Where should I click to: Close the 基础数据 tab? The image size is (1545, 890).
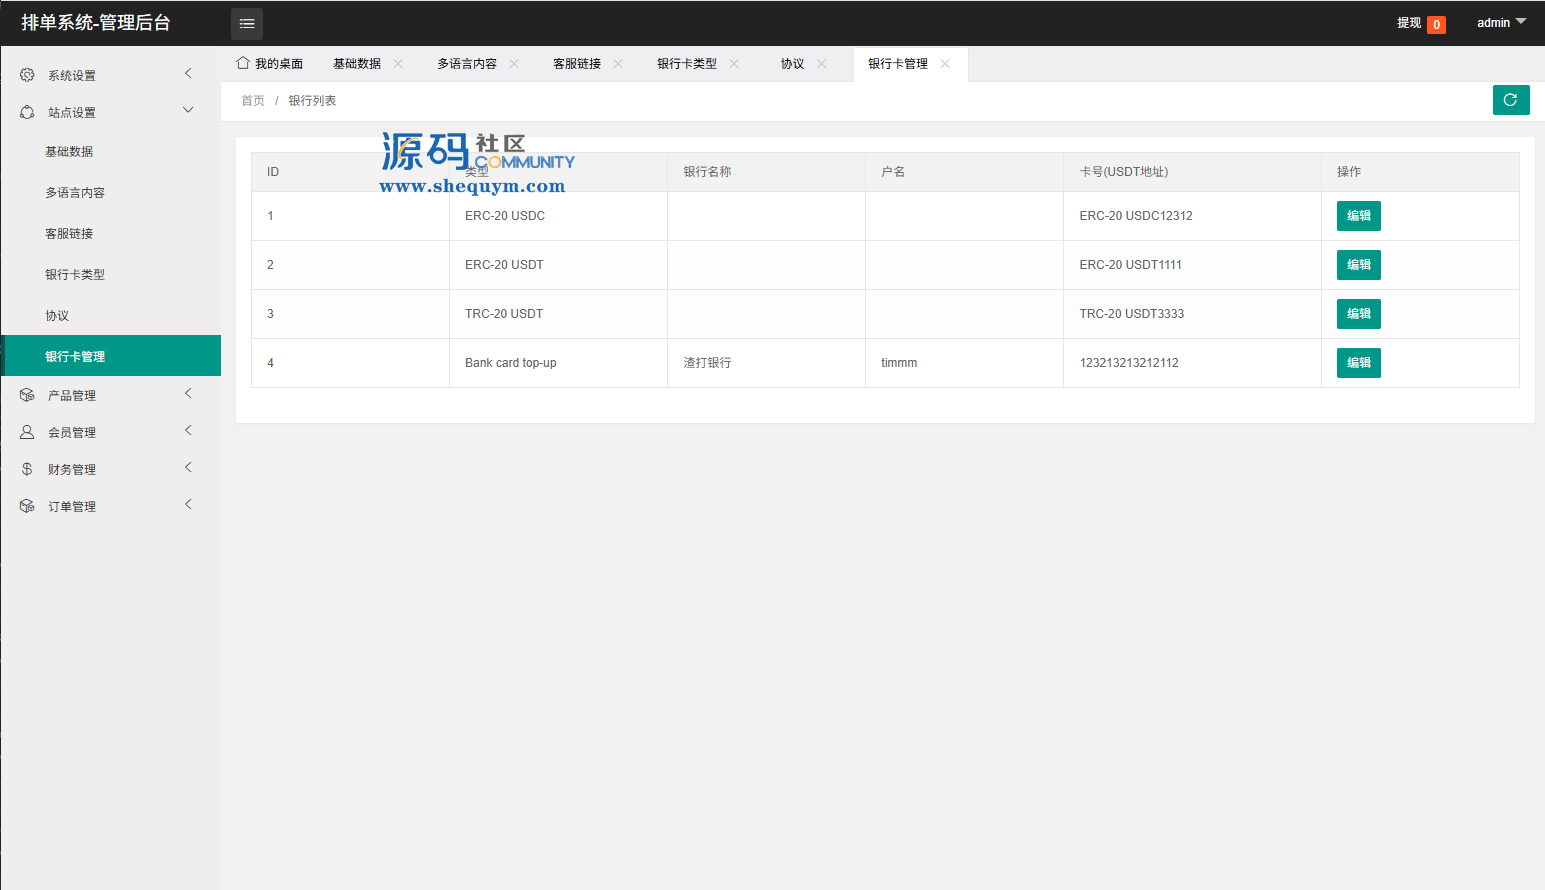click(x=398, y=64)
